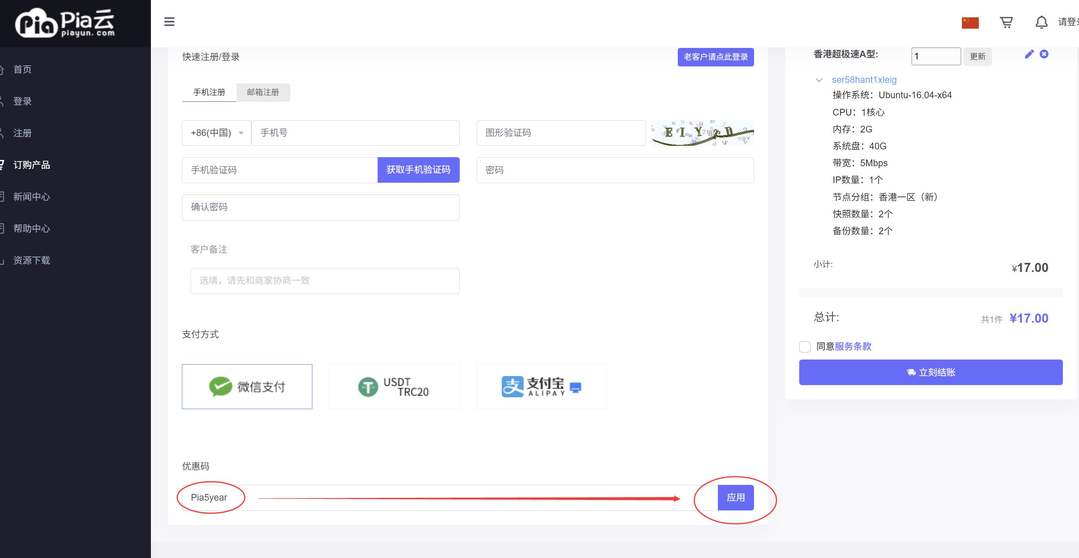Image resolution: width=1079 pixels, height=558 pixels.
Task: Open the +86(中国) country code dropdown
Action: 216,133
